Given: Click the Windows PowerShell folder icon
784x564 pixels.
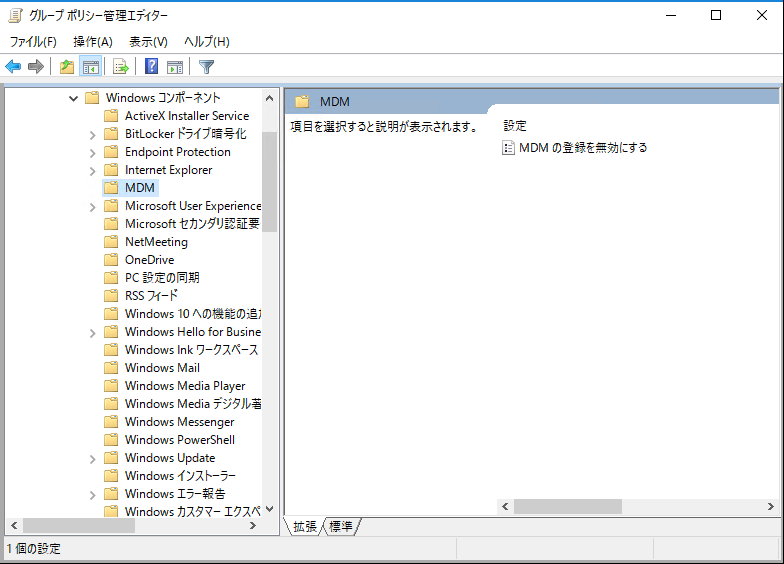Looking at the screenshot, I should (111, 440).
